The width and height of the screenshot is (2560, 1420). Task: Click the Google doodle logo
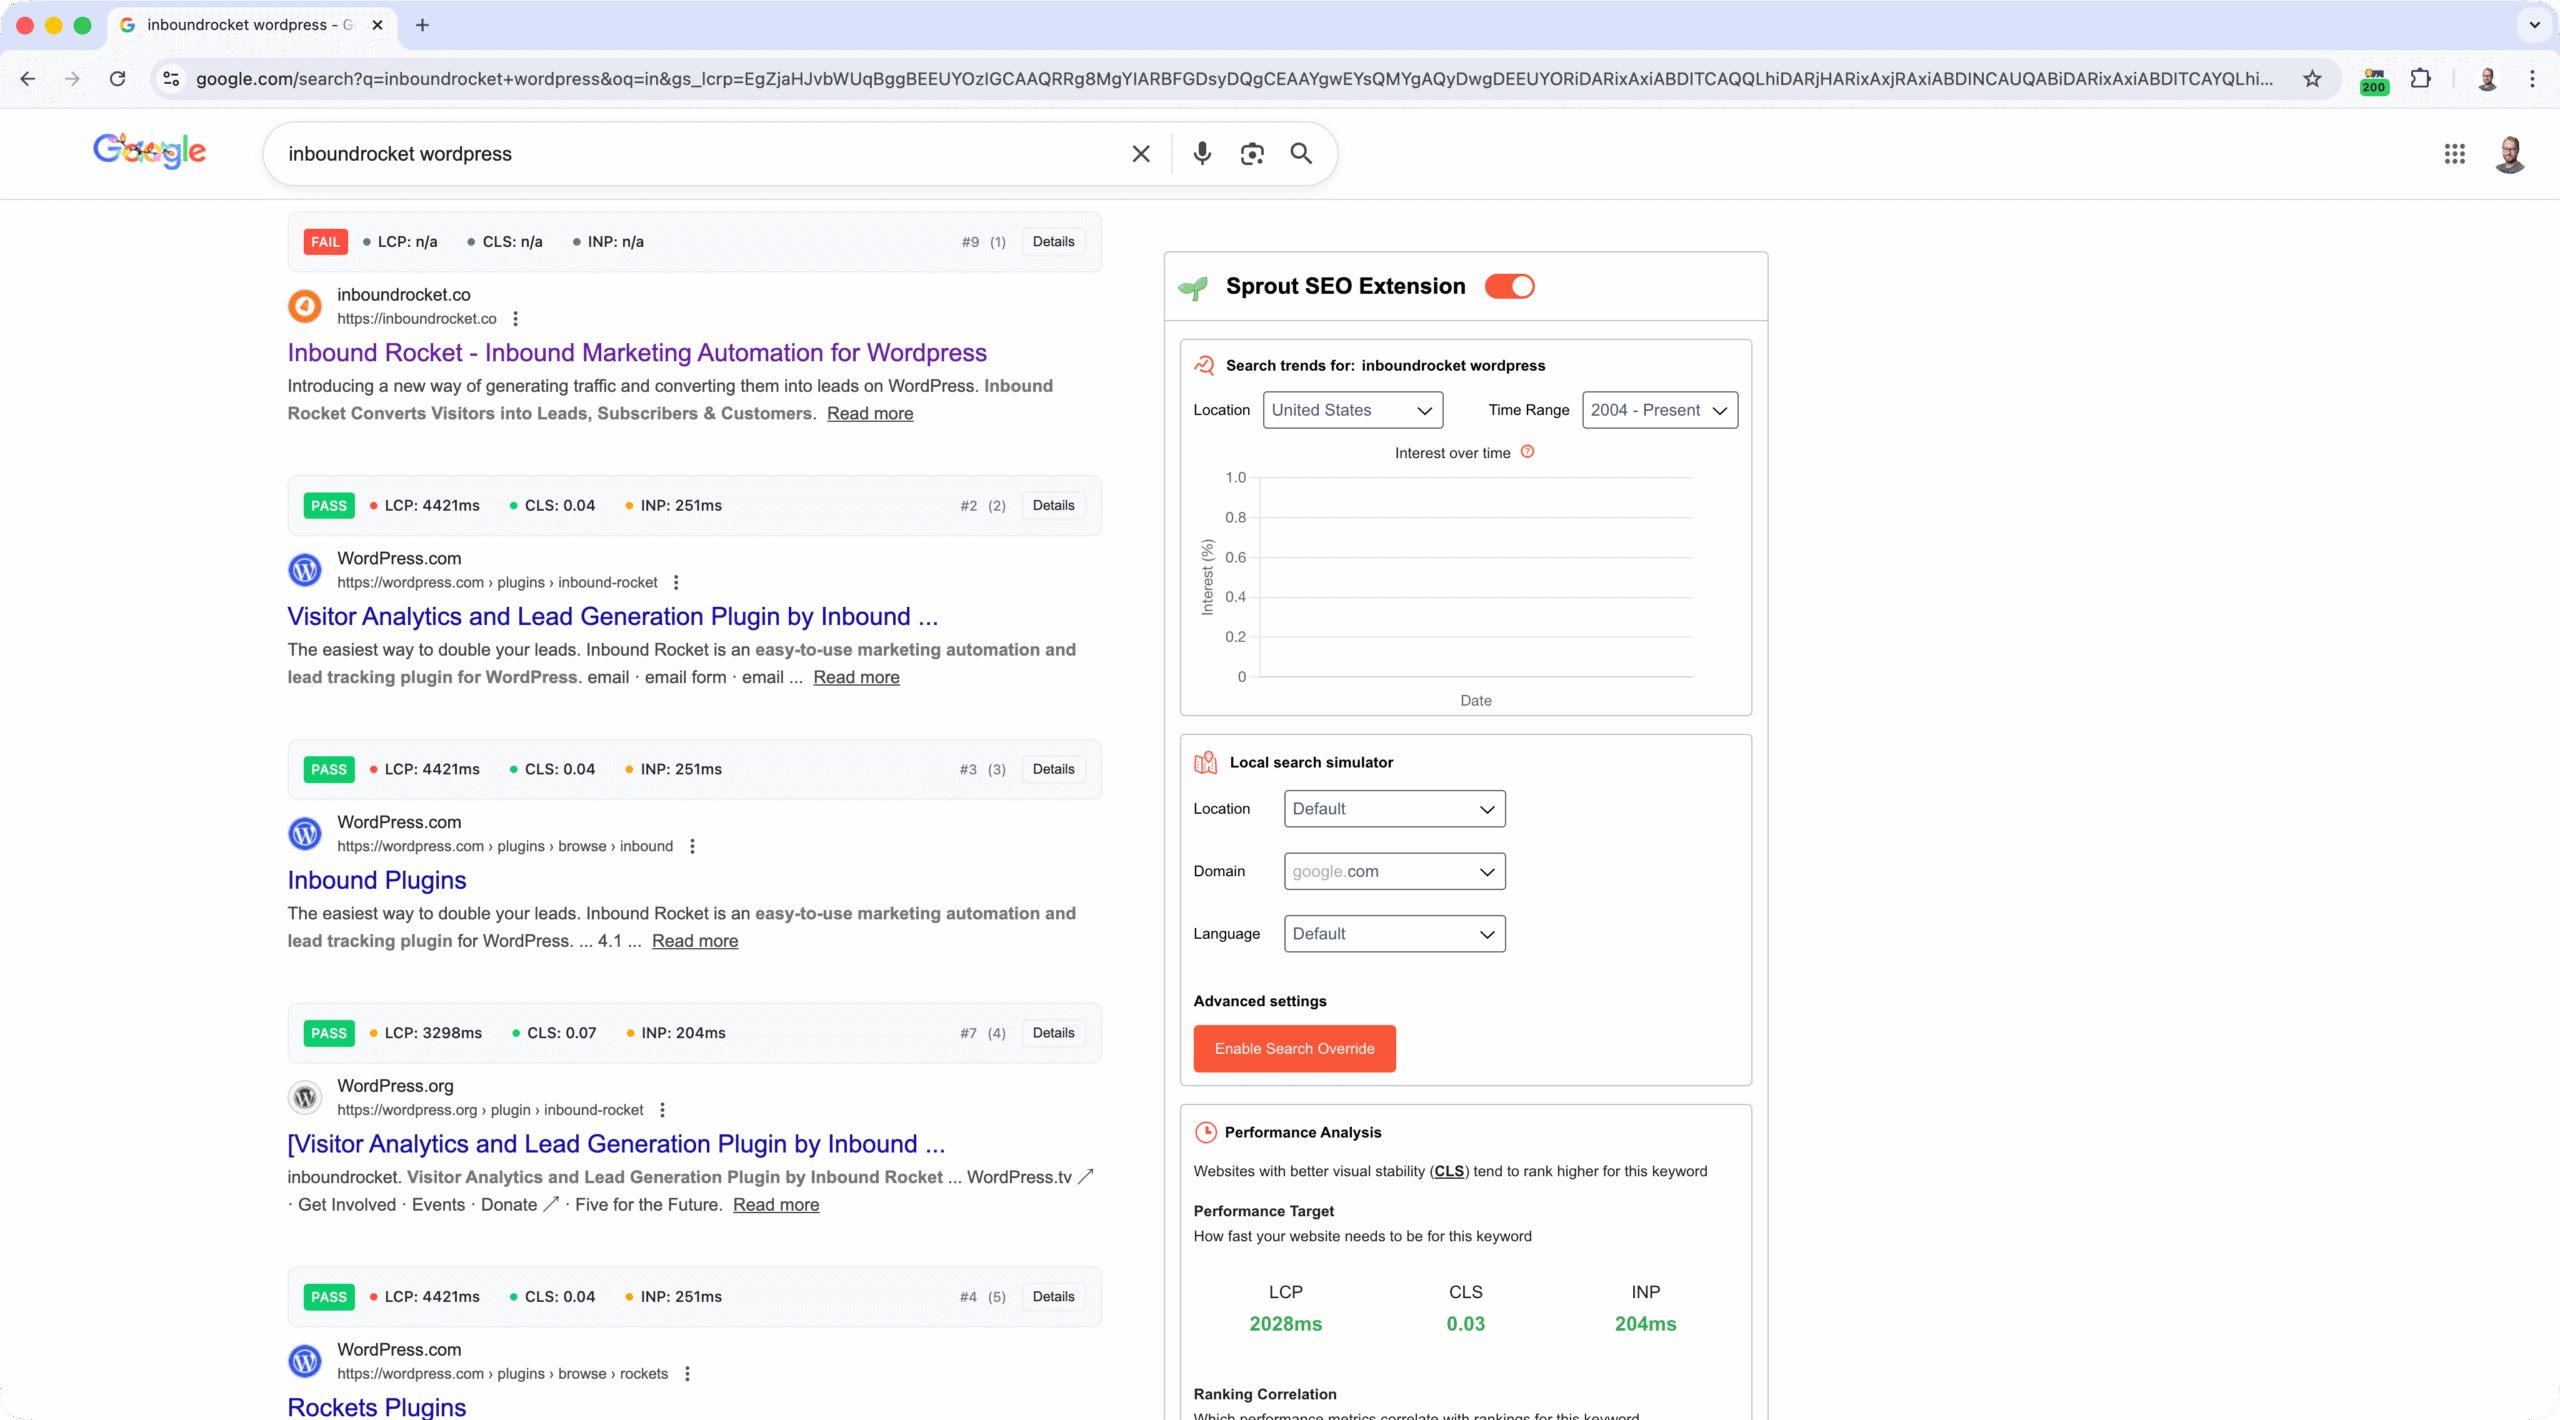[148, 150]
